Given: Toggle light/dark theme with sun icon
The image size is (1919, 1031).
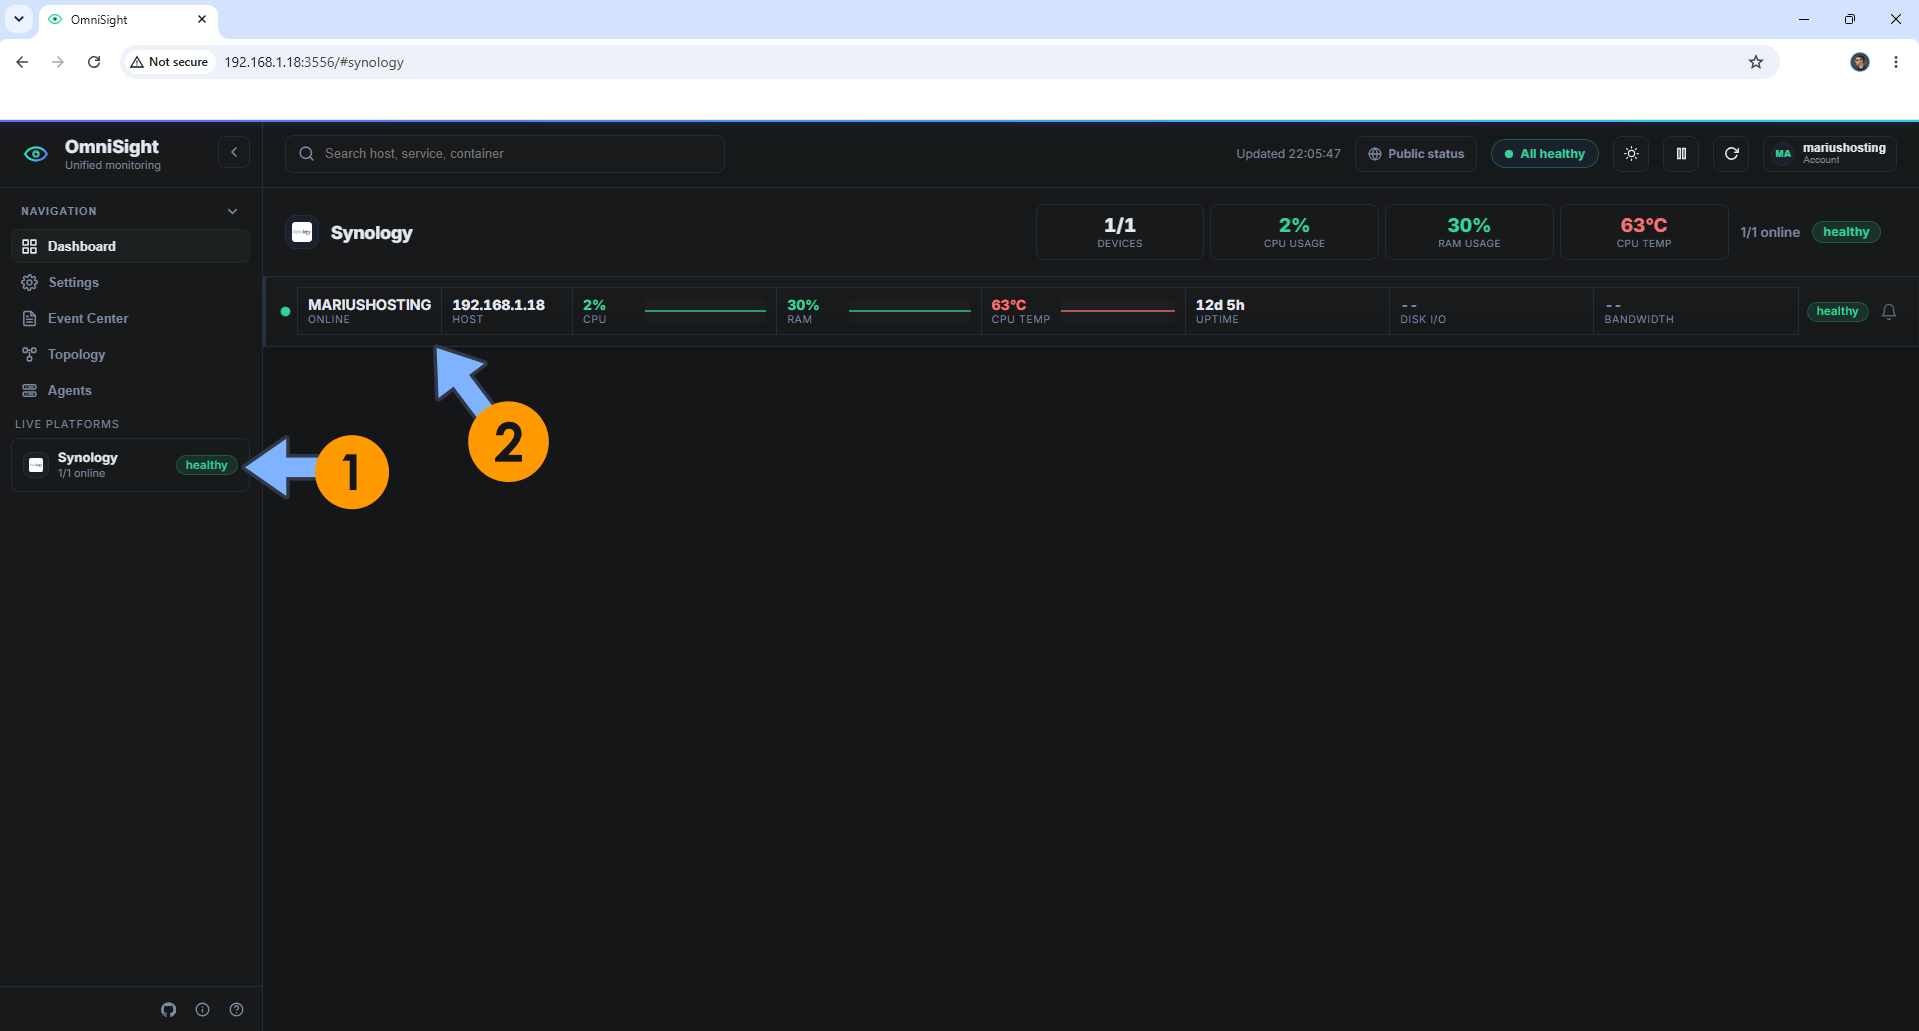Looking at the screenshot, I should [1631, 154].
